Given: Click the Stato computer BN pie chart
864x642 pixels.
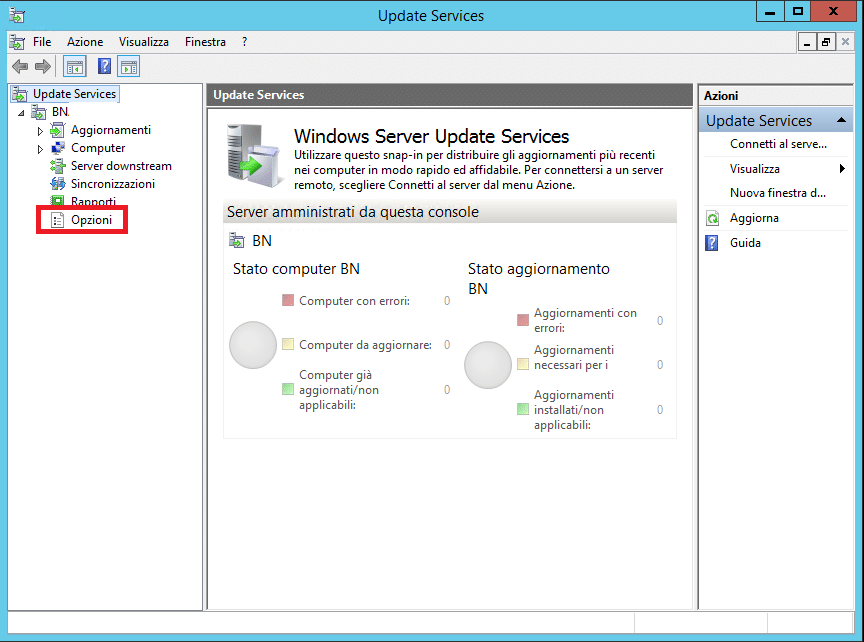Looking at the screenshot, I should (253, 345).
